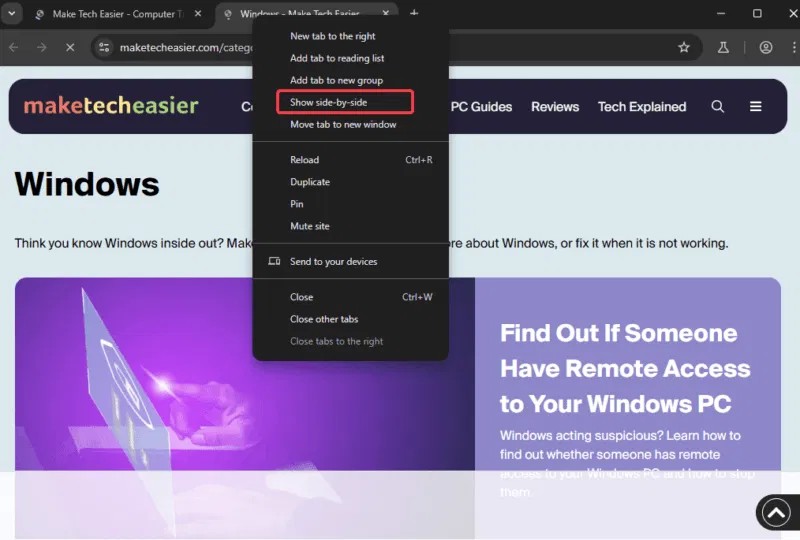Close the first Make Tech Easier tab
This screenshot has height=540, width=800.
197,14
